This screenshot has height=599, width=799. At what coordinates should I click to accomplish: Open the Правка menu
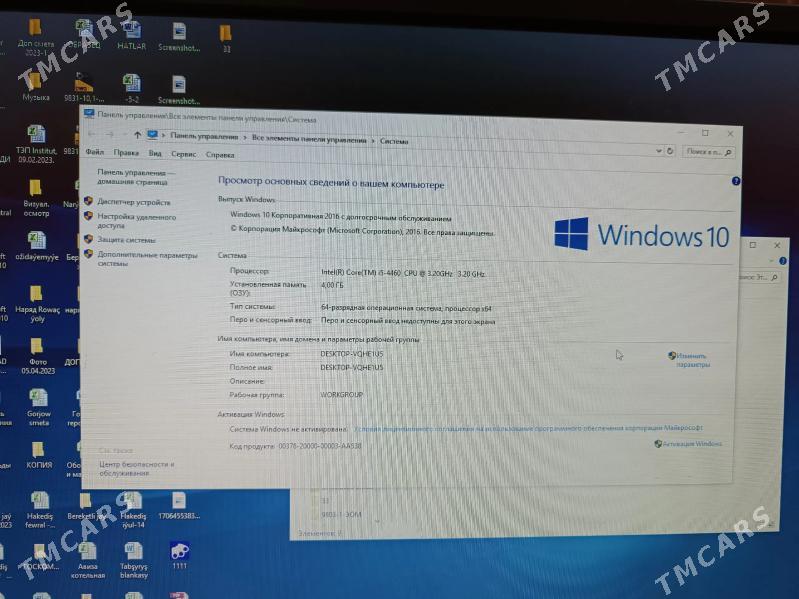(x=126, y=154)
